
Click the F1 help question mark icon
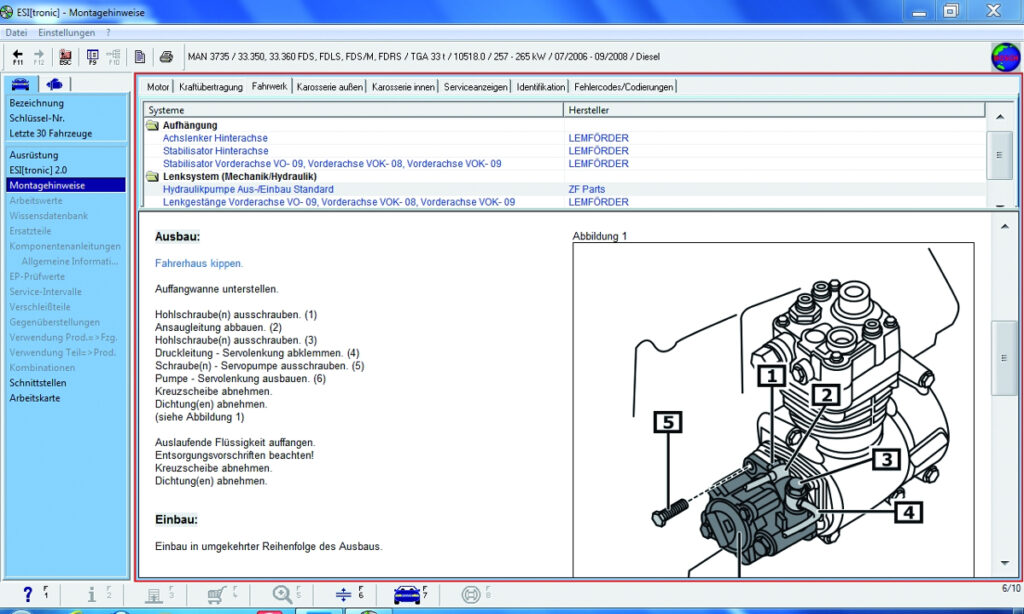(x=28, y=594)
